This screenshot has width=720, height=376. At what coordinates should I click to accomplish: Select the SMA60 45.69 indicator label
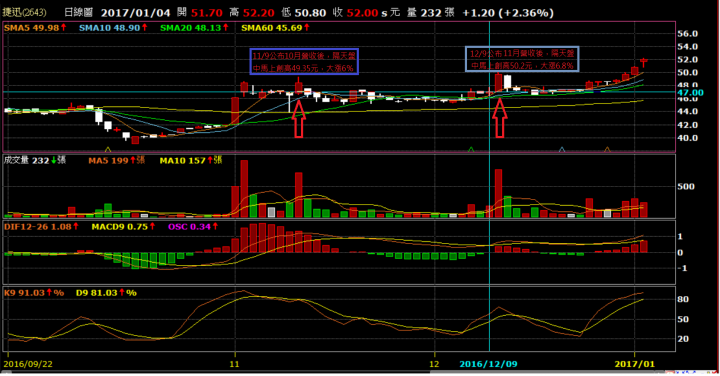(275, 28)
